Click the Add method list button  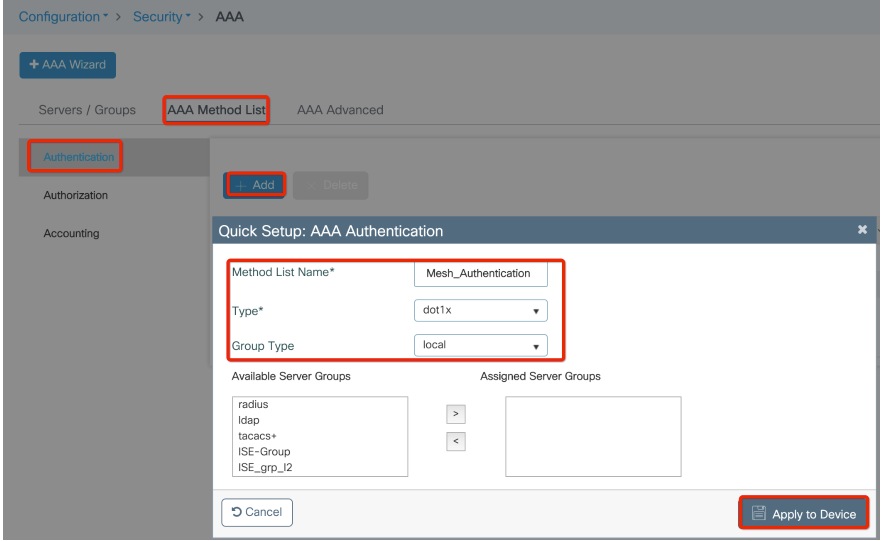click(x=255, y=185)
